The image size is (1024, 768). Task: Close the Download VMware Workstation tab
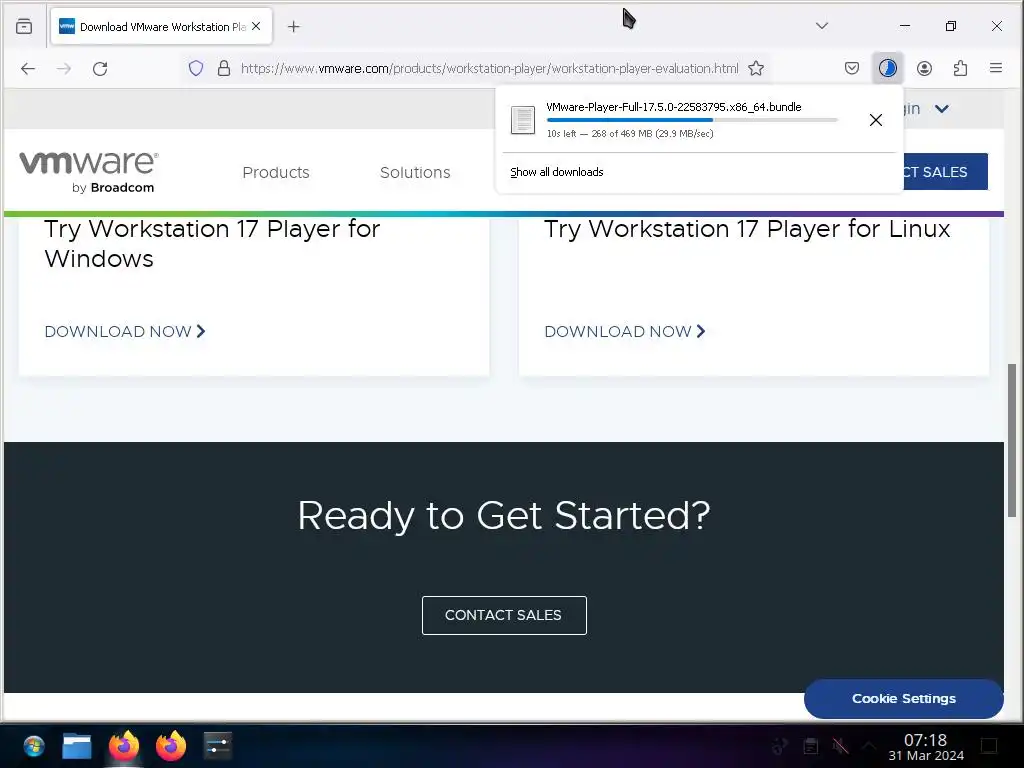pyautogui.click(x=256, y=26)
